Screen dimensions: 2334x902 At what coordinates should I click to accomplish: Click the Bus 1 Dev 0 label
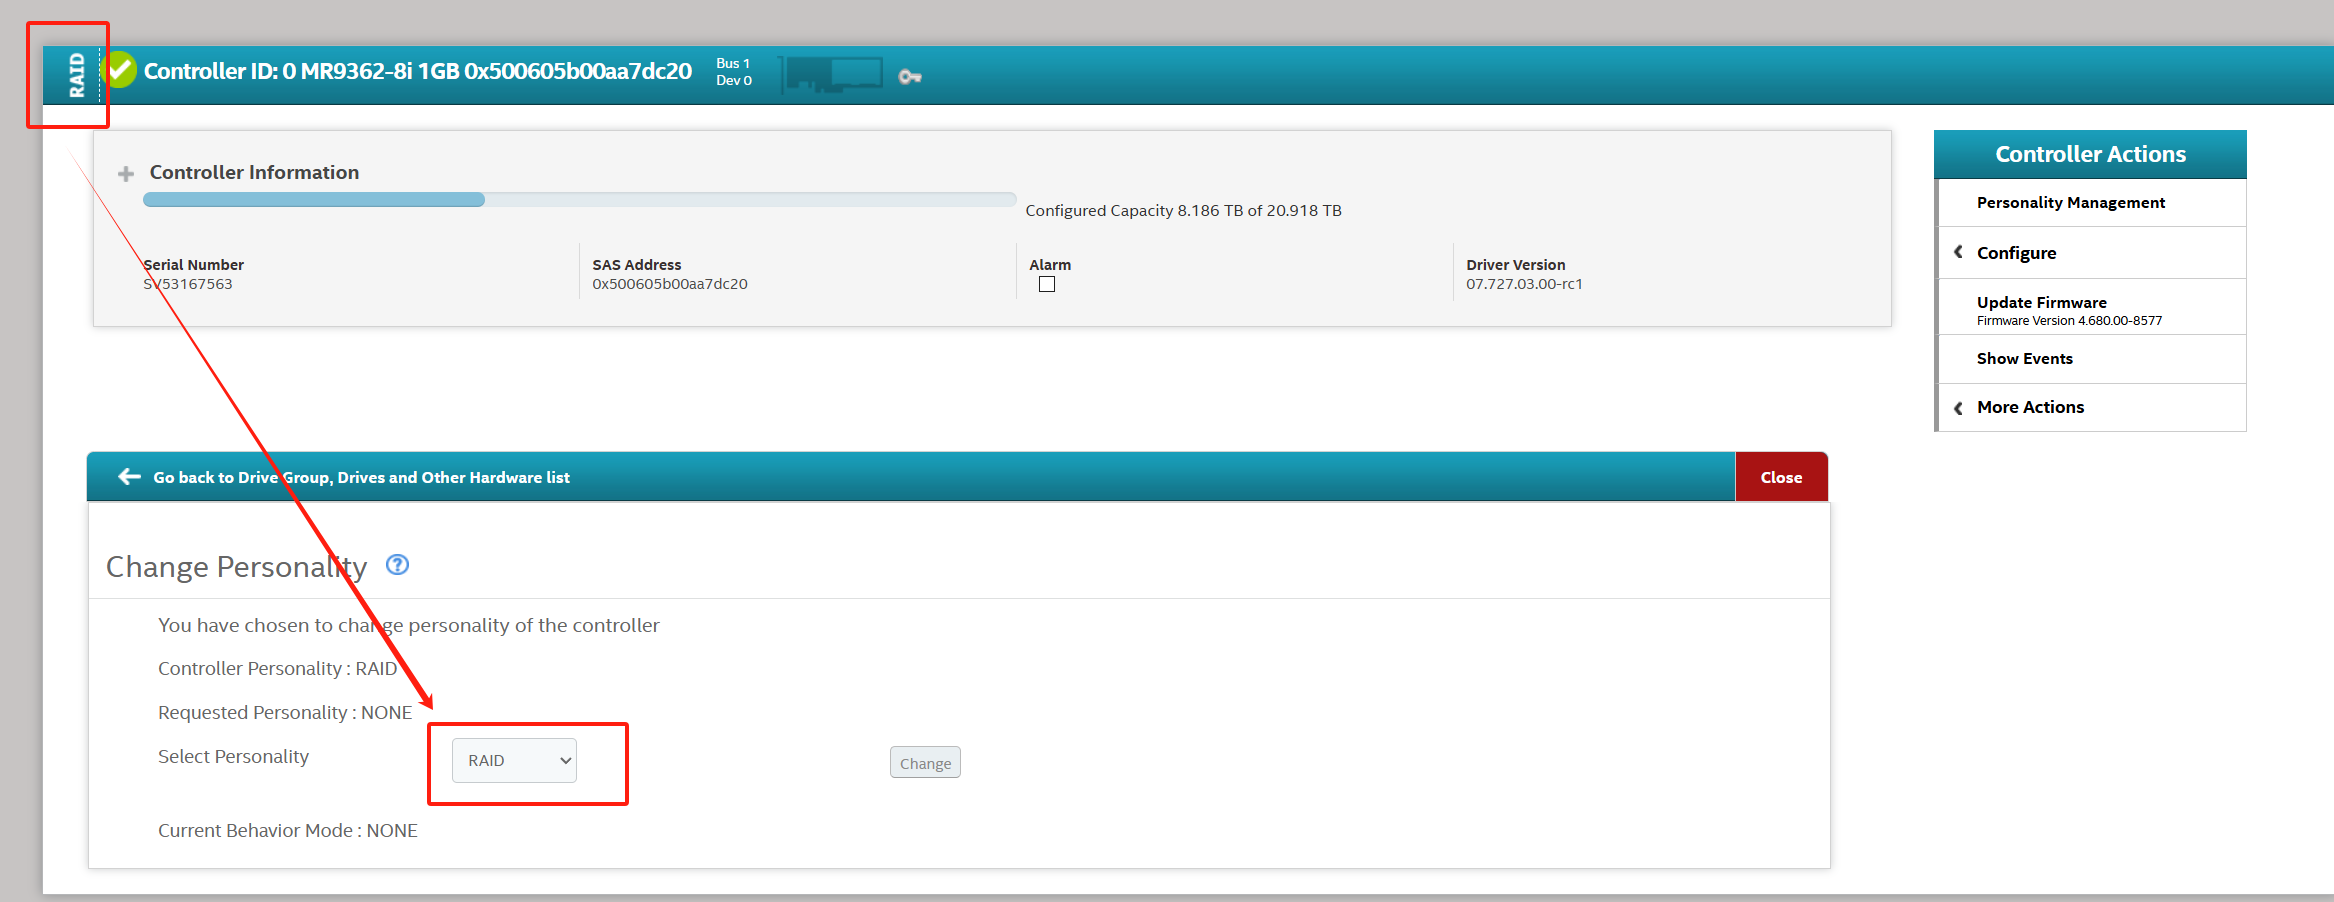(733, 72)
